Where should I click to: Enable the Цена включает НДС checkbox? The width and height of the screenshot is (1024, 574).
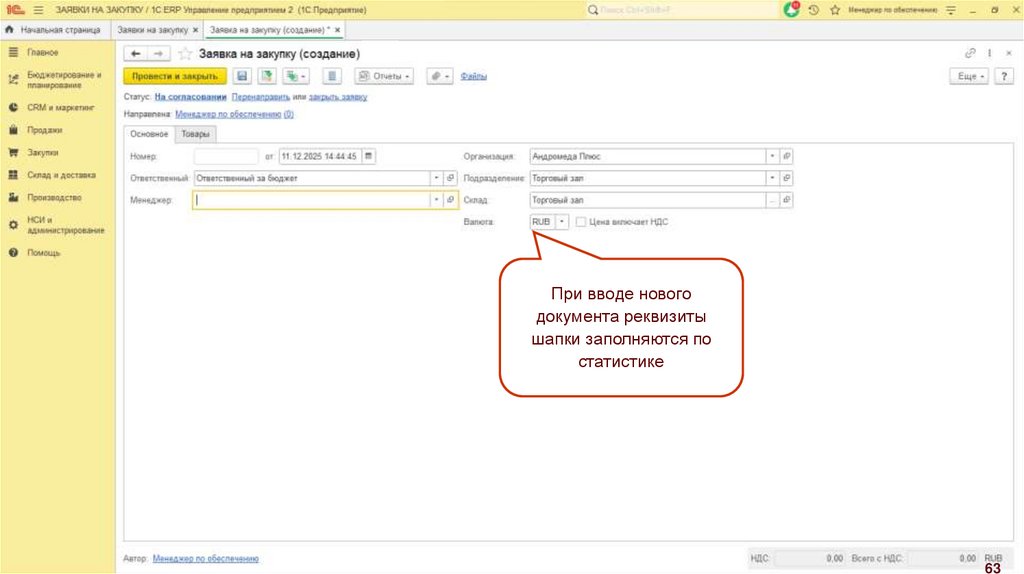click(581, 221)
